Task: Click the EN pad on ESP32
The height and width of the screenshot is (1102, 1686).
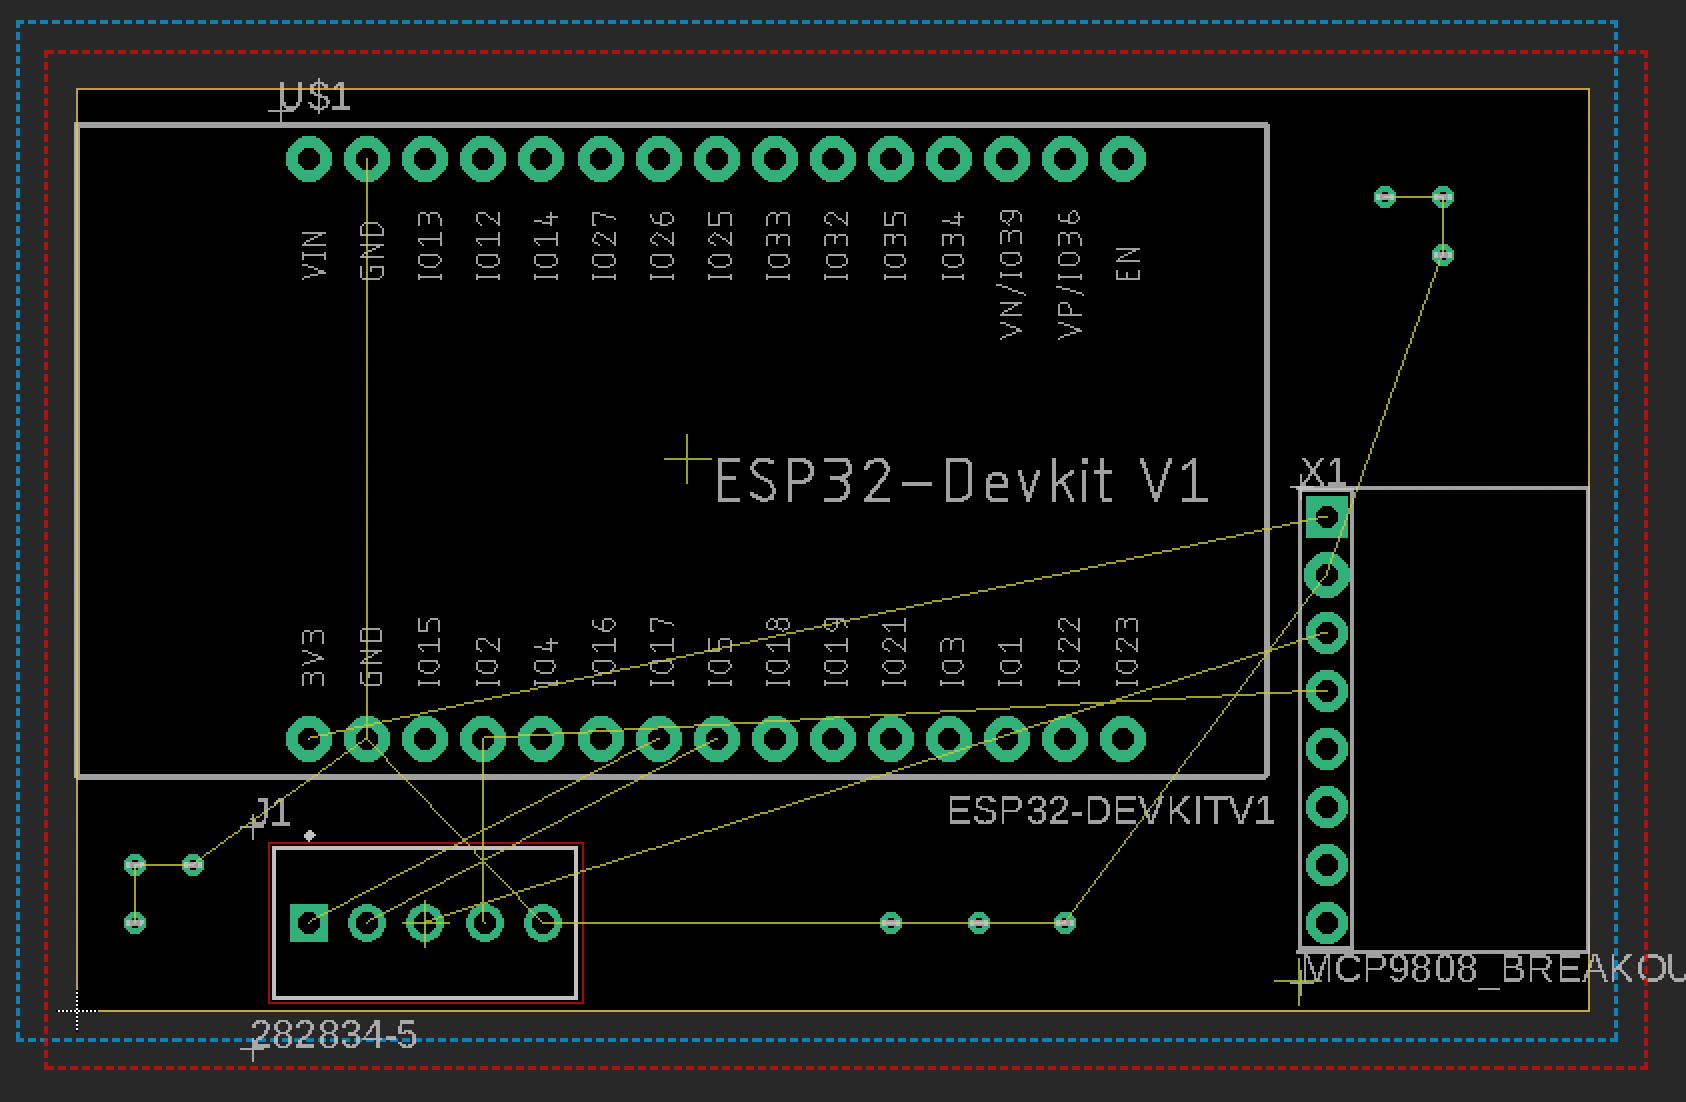Action: click(x=1122, y=159)
